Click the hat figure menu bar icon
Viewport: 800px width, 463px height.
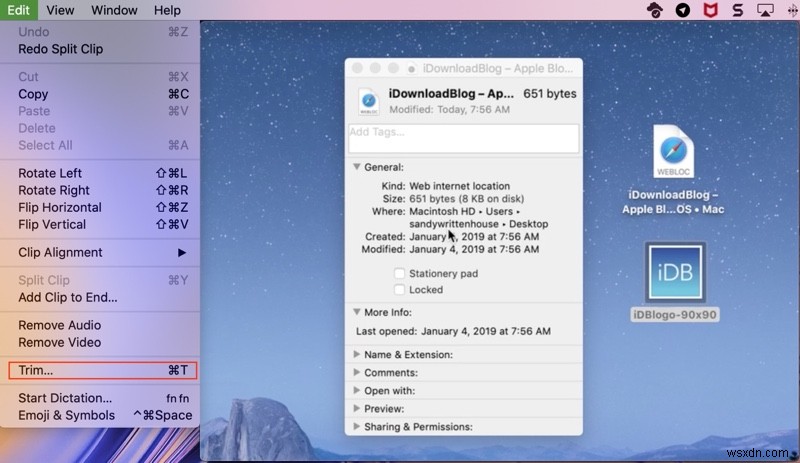[x=655, y=10]
